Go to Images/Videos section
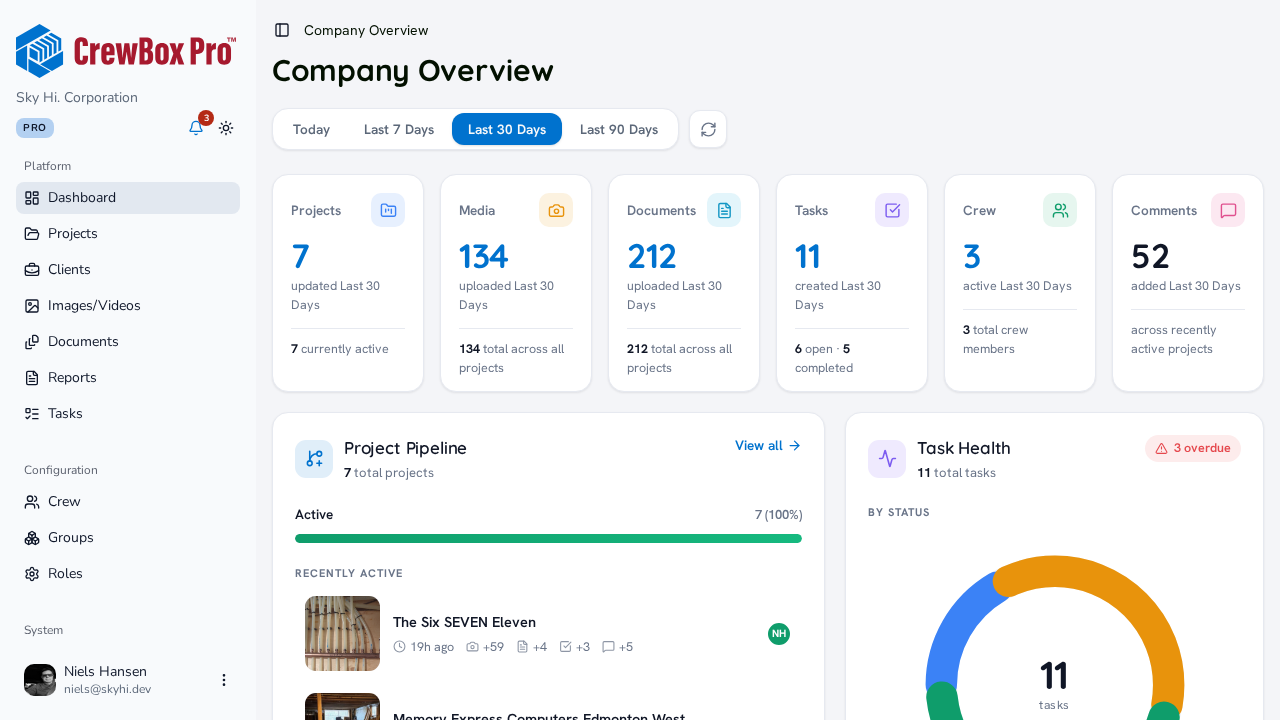Viewport: 1280px width, 720px height. (128, 306)
